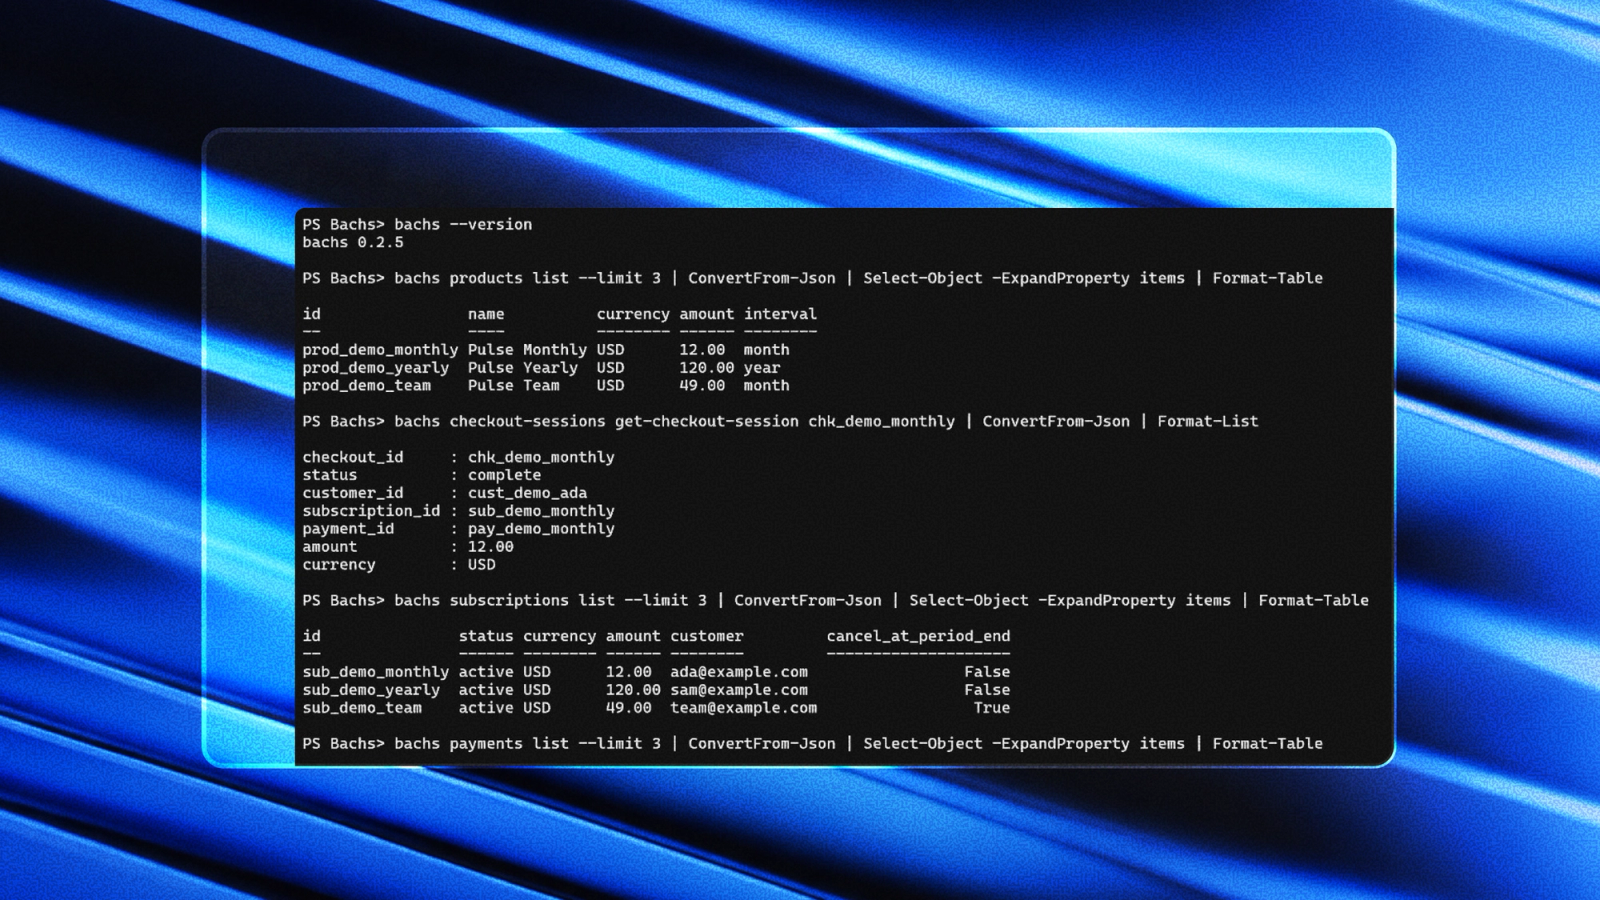Click the version output 'bachs 0.2.5'

point(353,242)
